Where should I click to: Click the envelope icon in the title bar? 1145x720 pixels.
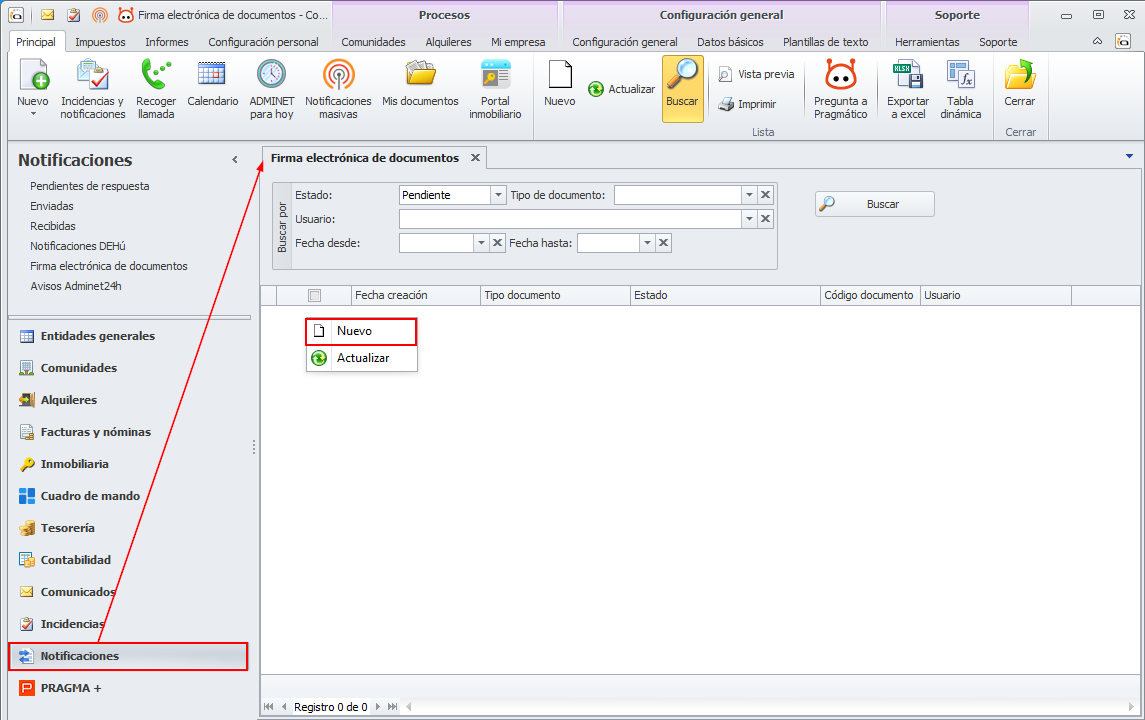pyautogui.click(x=47, y=15)
